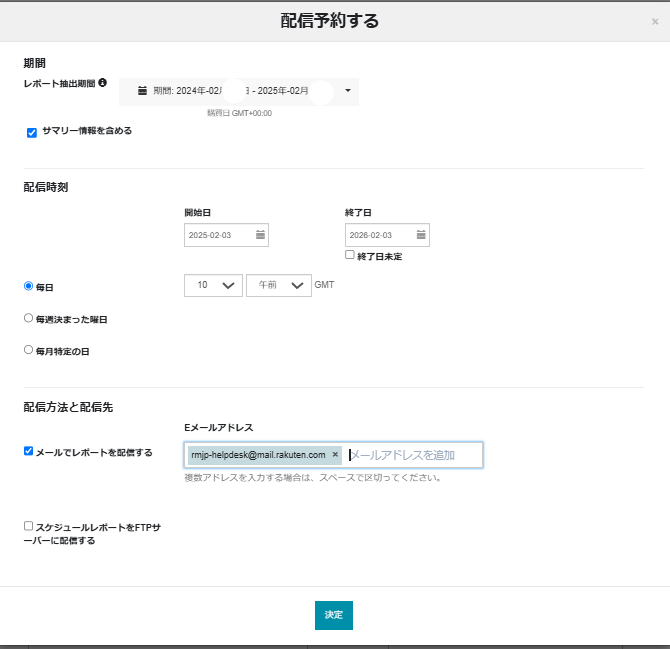Click the 終了日 date field 2026-02-03
The height and width of the screenshot is (649, 670).
pos(380,235)
